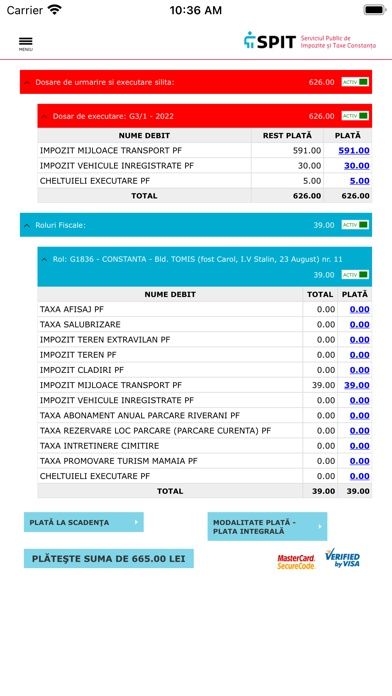Tap the 10:36 AM clock

click(195, 10)
